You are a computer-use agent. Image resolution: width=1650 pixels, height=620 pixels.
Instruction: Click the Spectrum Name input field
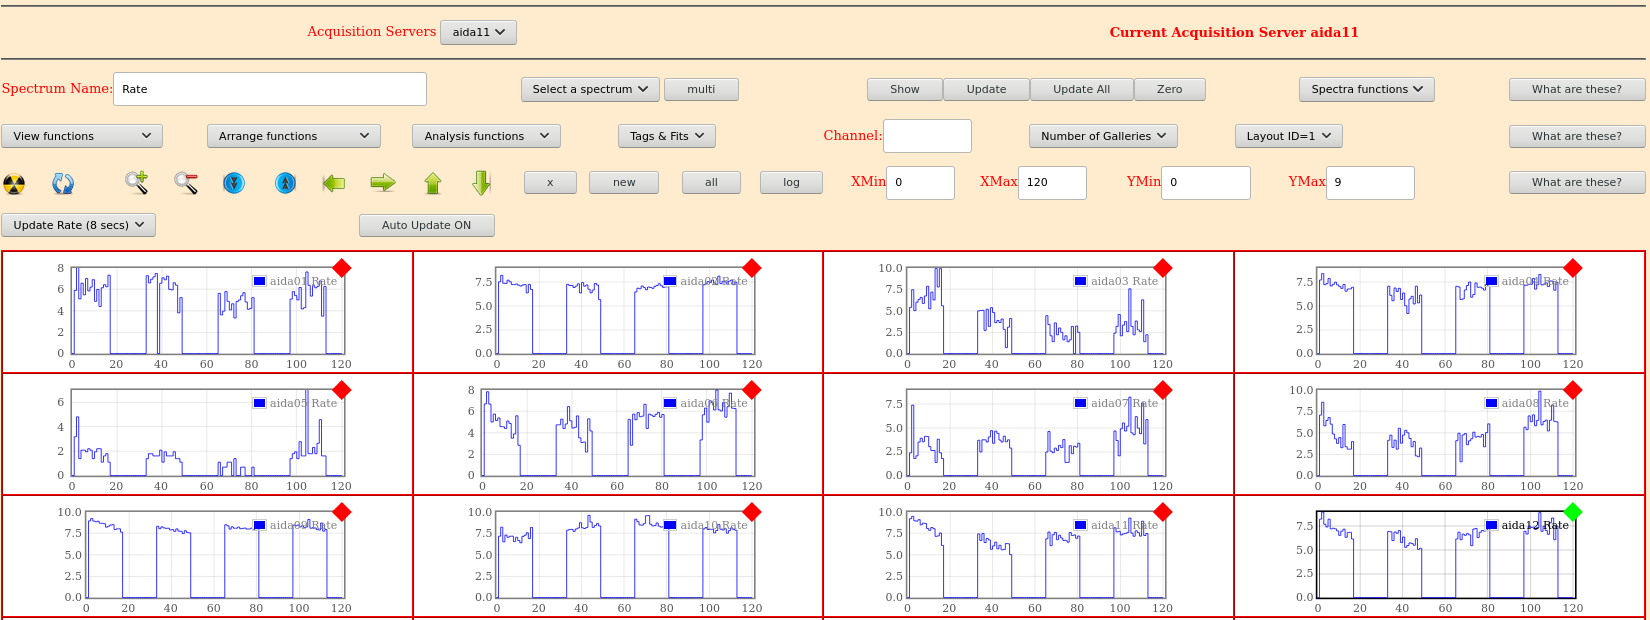tap(270, 89)
